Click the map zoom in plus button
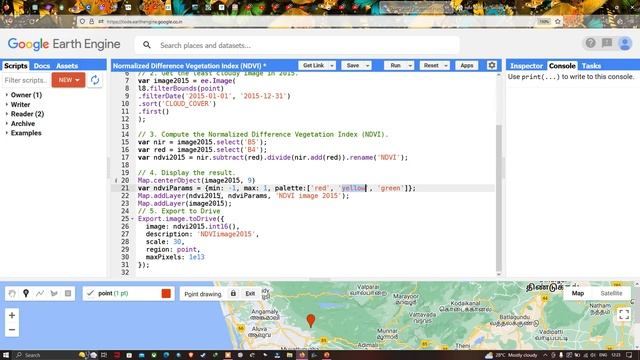The width and height of the screenshot is (640, 360). pos(12,315)
